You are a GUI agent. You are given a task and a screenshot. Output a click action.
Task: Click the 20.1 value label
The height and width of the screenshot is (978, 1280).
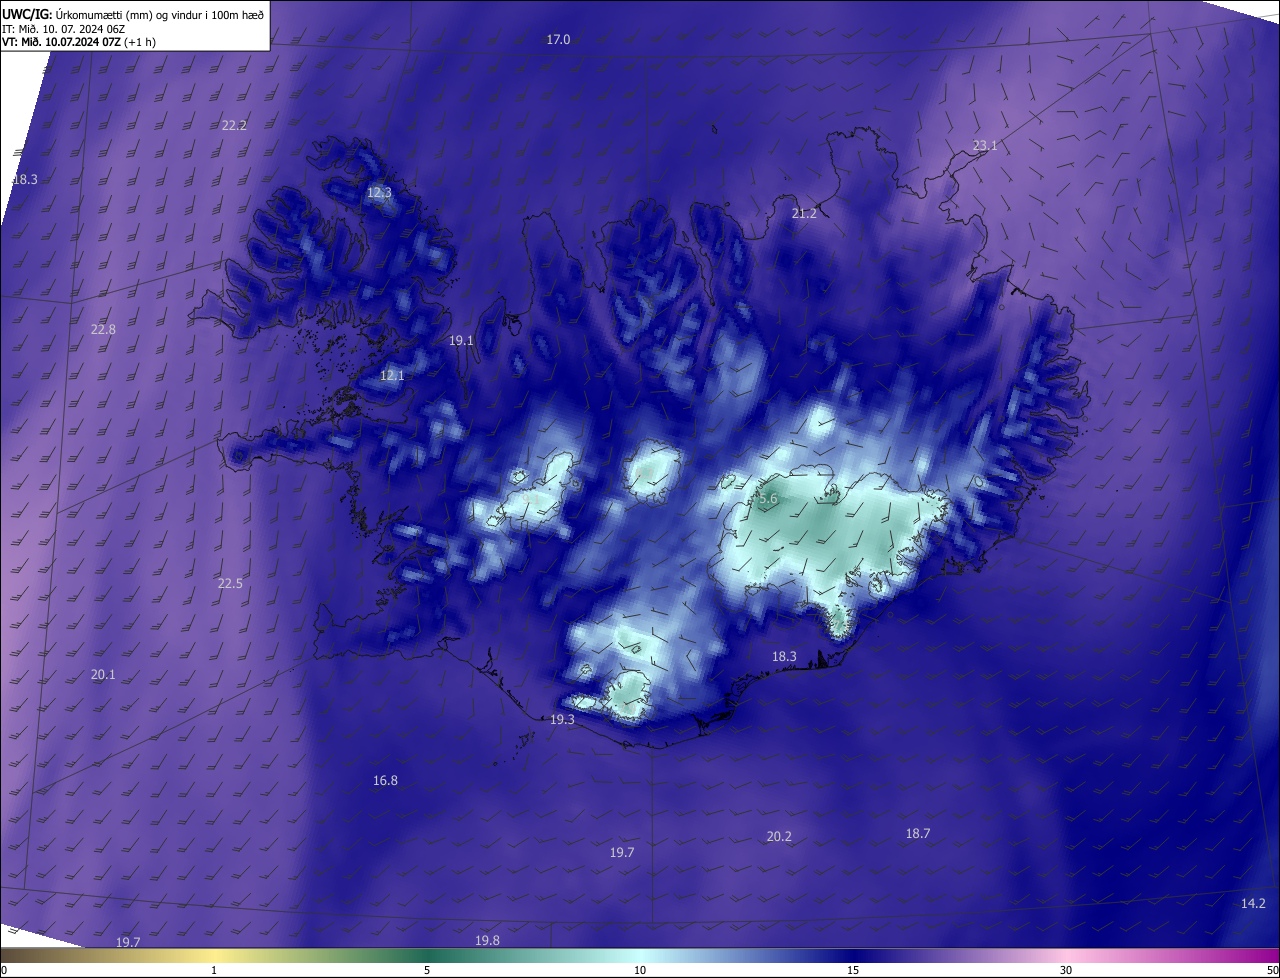(x=103, y=675)
